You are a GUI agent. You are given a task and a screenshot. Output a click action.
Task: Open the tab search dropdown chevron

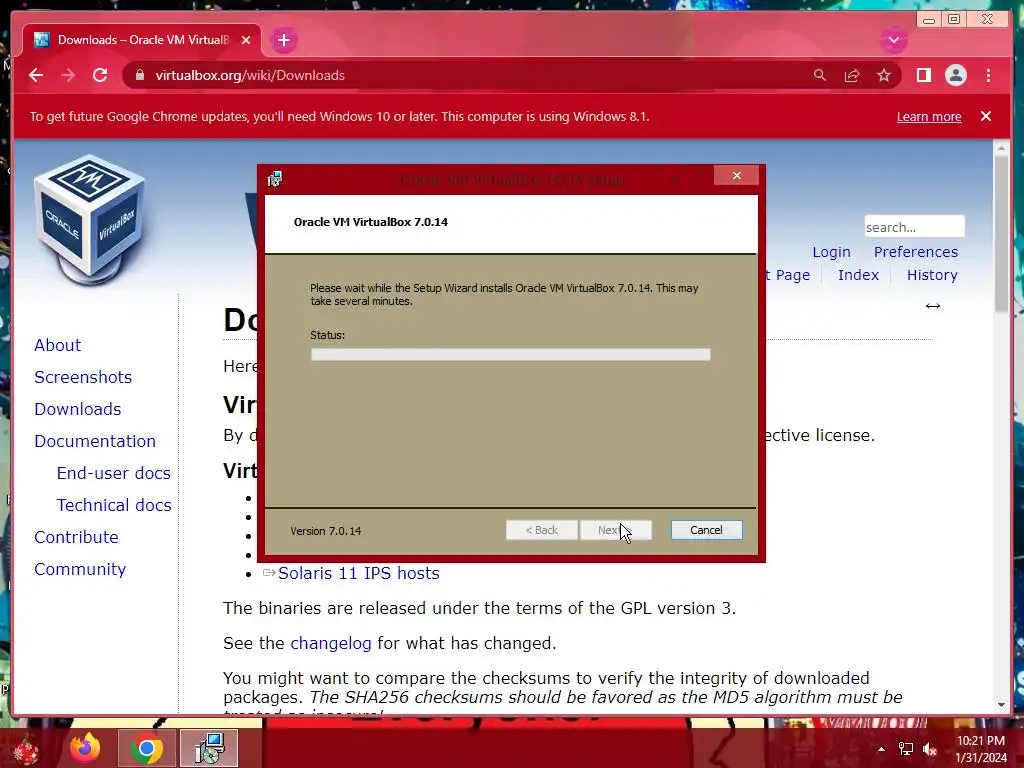(x=893, y=40)
